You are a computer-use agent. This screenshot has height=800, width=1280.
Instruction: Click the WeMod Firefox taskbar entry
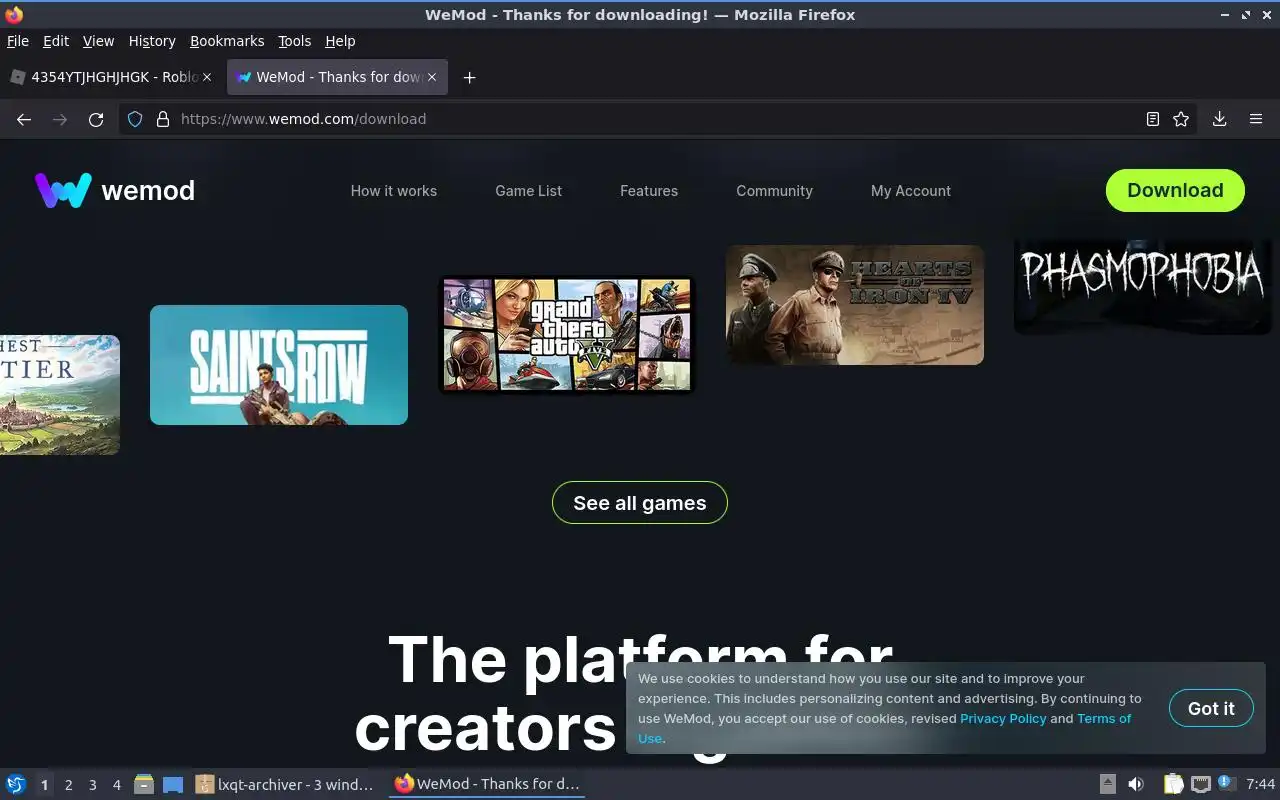487,784
